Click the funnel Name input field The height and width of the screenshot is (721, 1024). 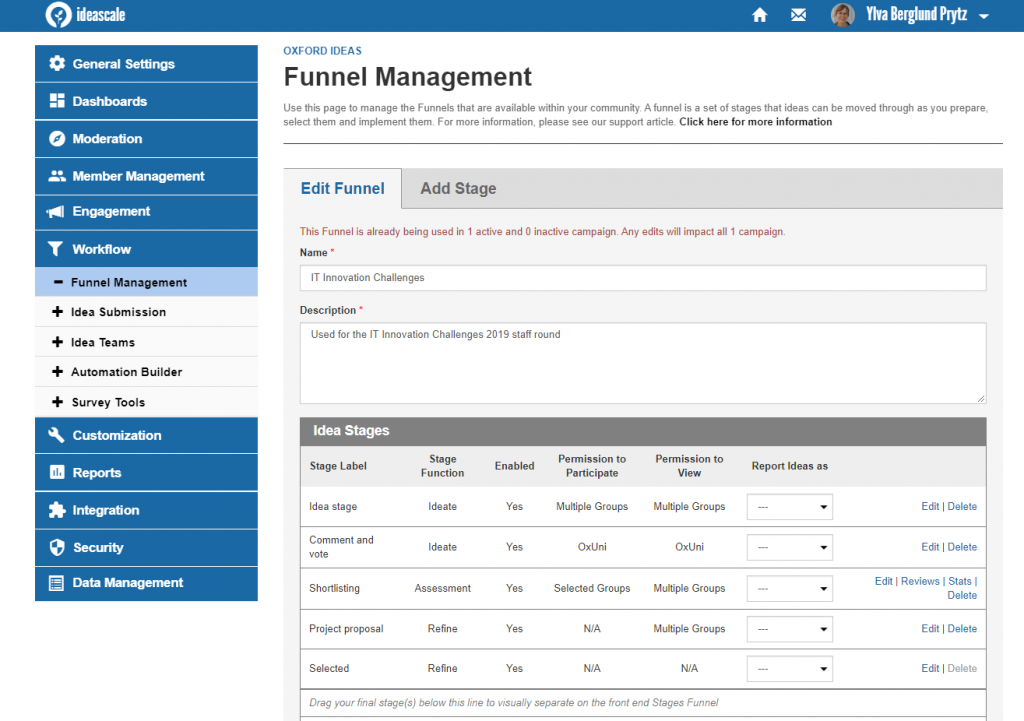coord(642,278)
